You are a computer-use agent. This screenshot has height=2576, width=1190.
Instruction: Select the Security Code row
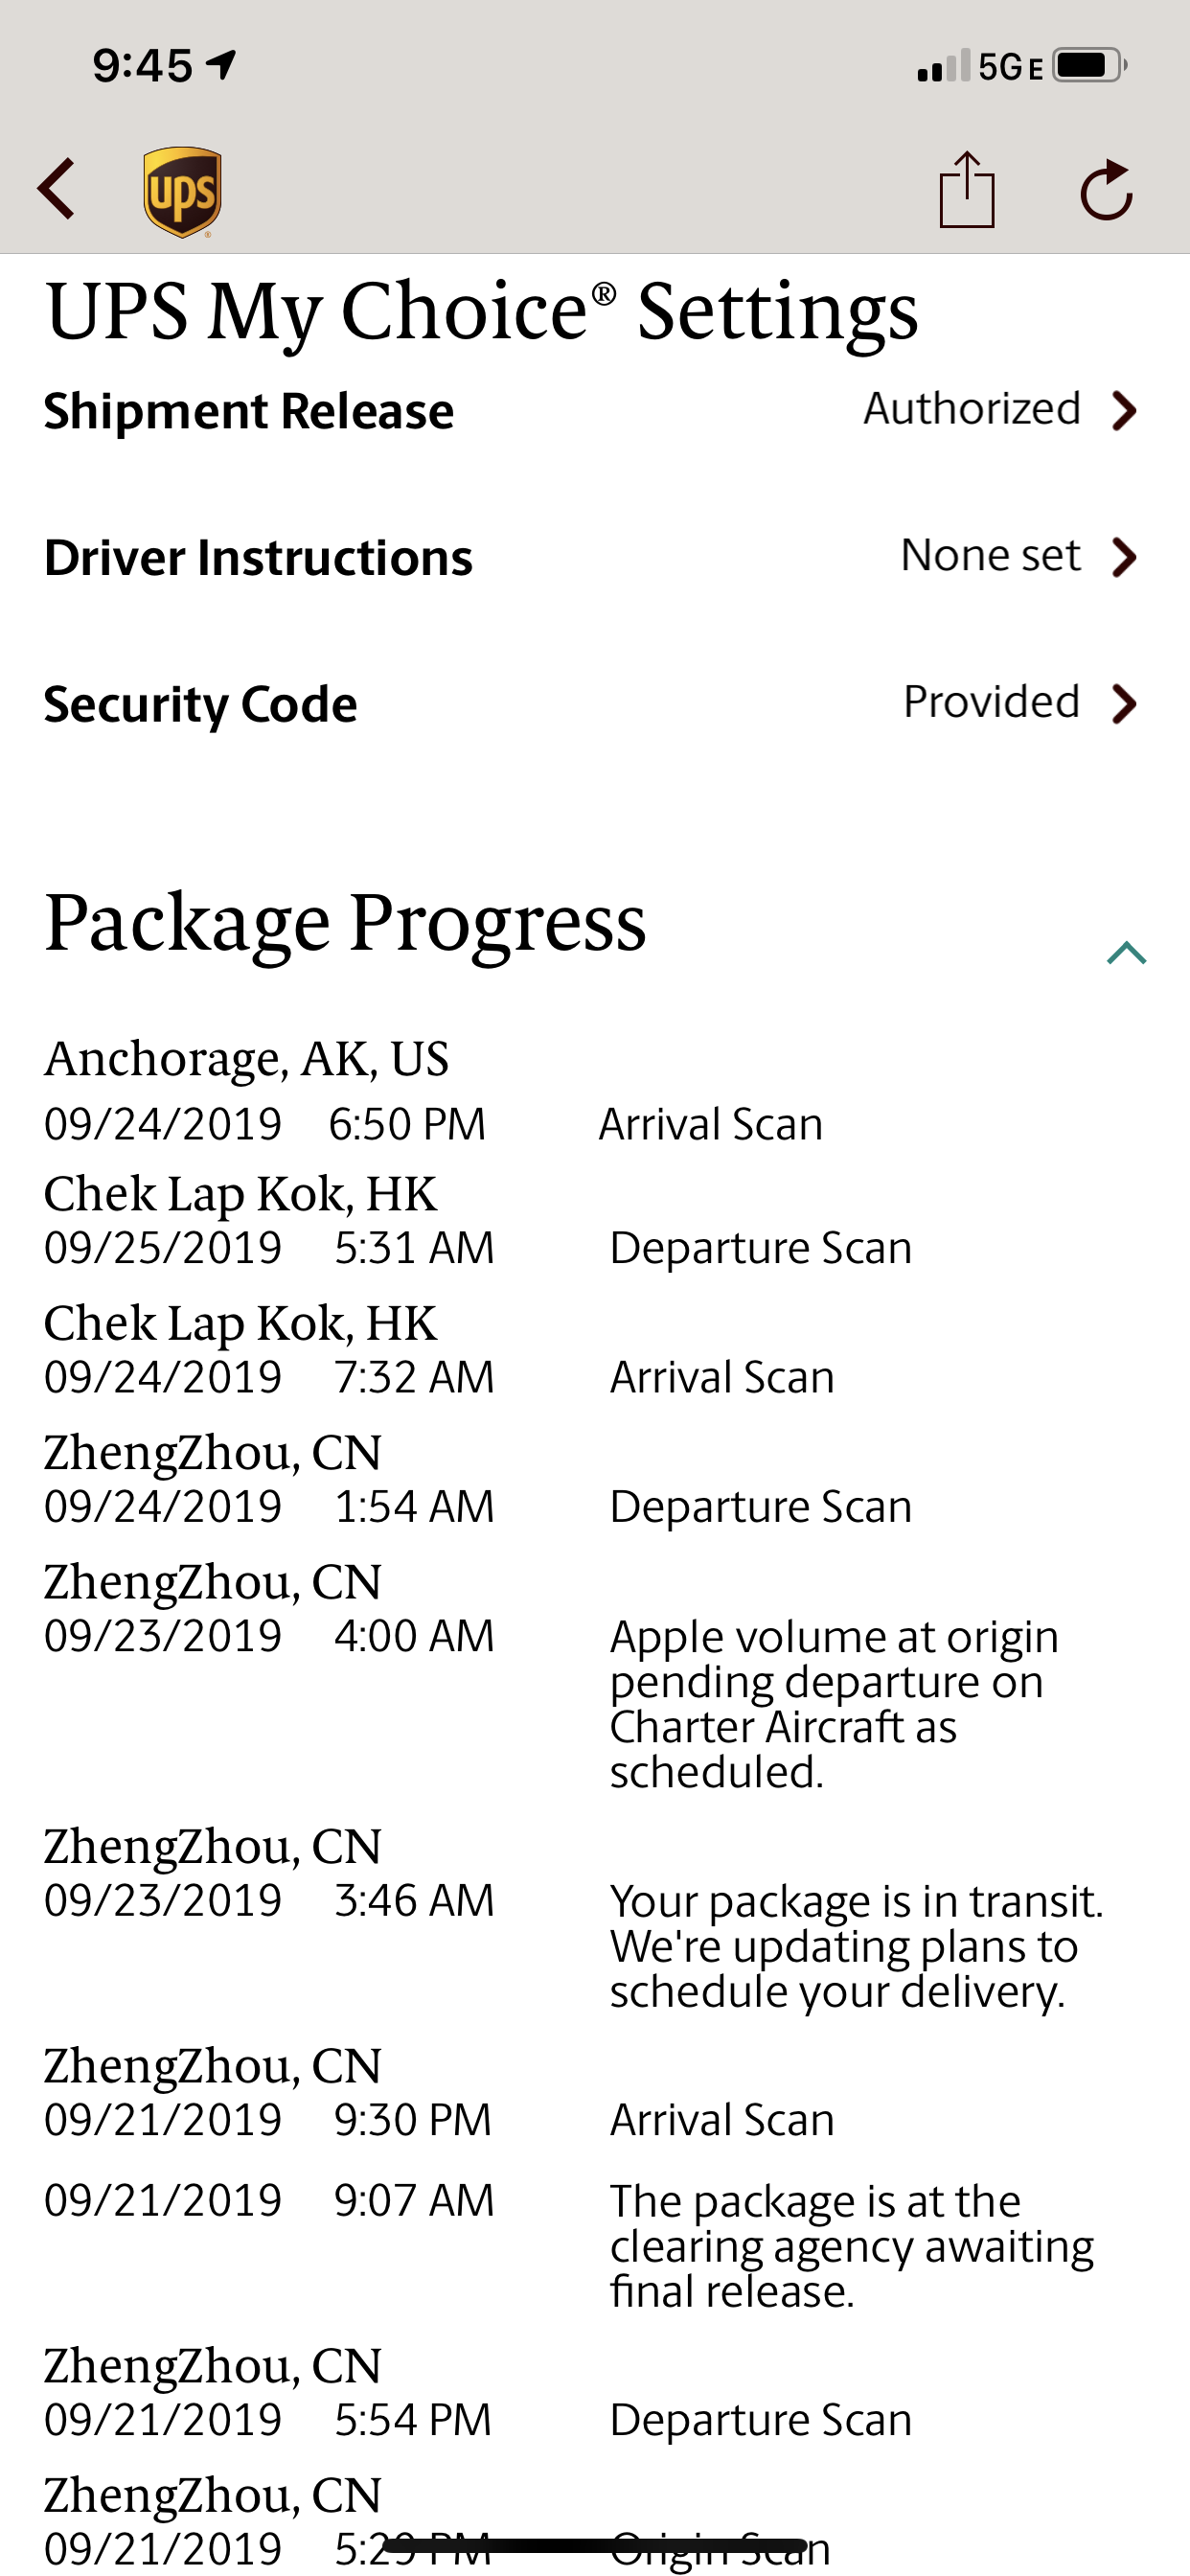click(x=595, y=704)
